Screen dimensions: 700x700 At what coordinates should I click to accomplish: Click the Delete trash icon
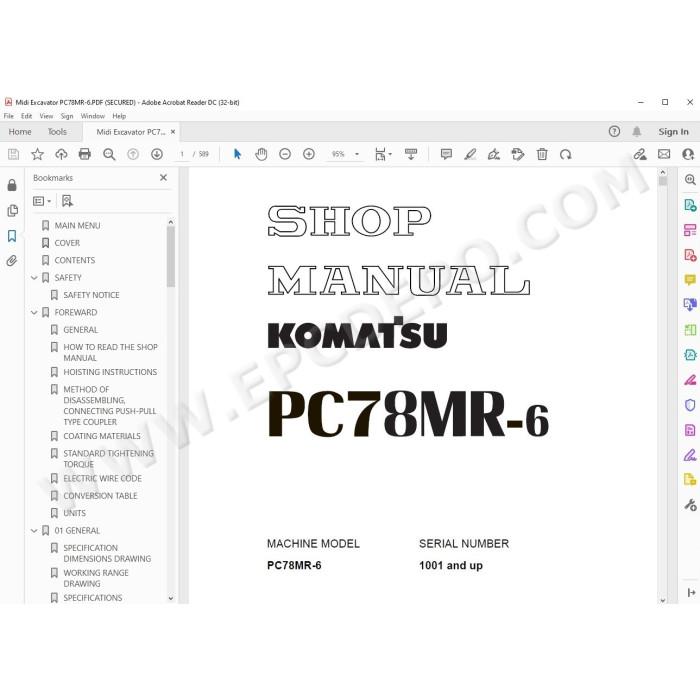coord(542,154)
